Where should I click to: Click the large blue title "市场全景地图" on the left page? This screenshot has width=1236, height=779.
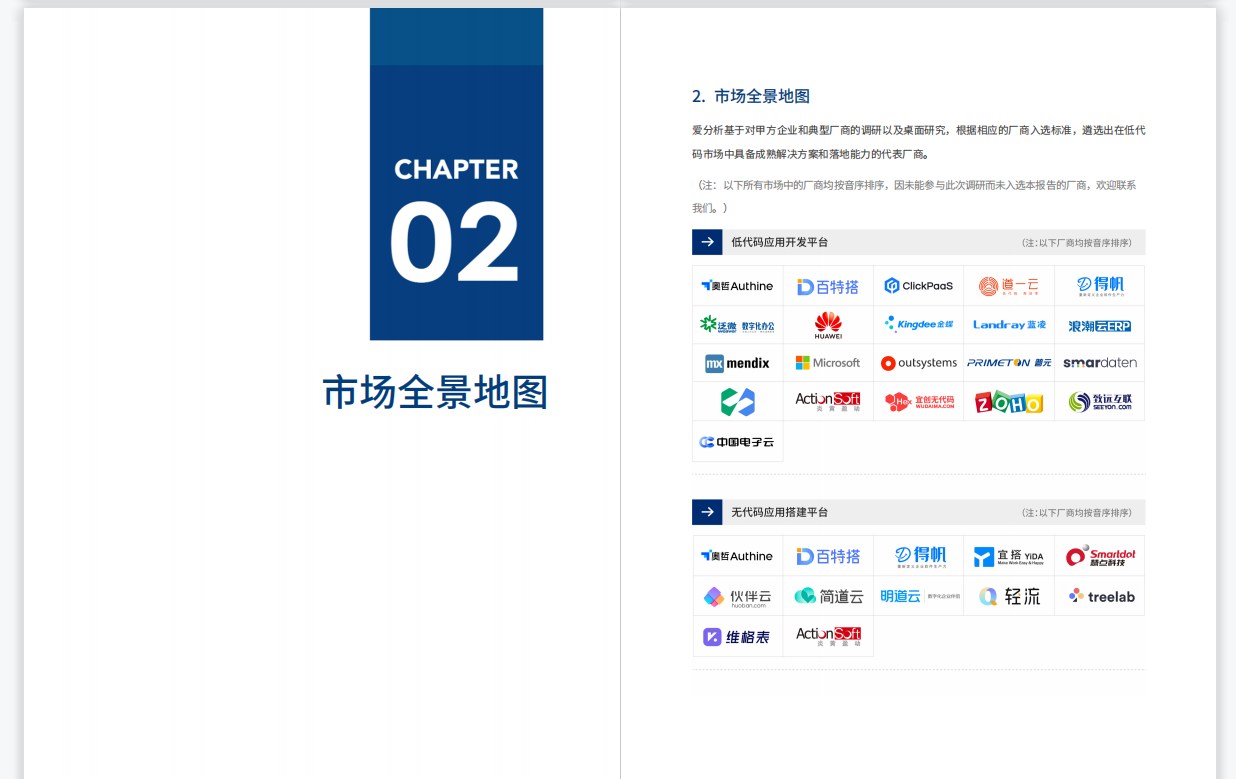pyautogui.click(x=435, y=392)
